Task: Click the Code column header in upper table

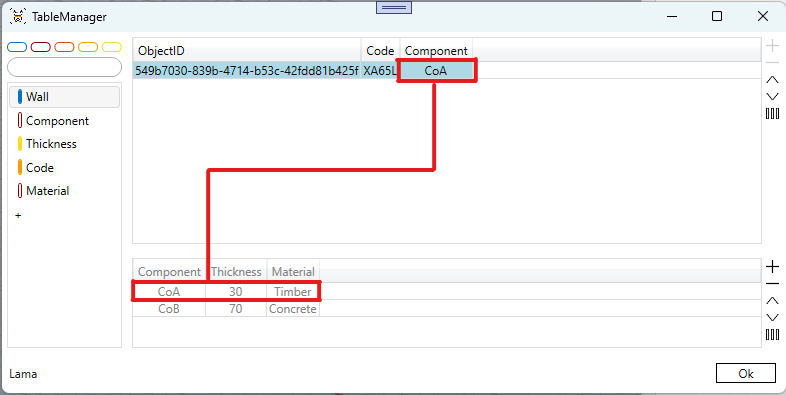Action: (x=380, y=51)
